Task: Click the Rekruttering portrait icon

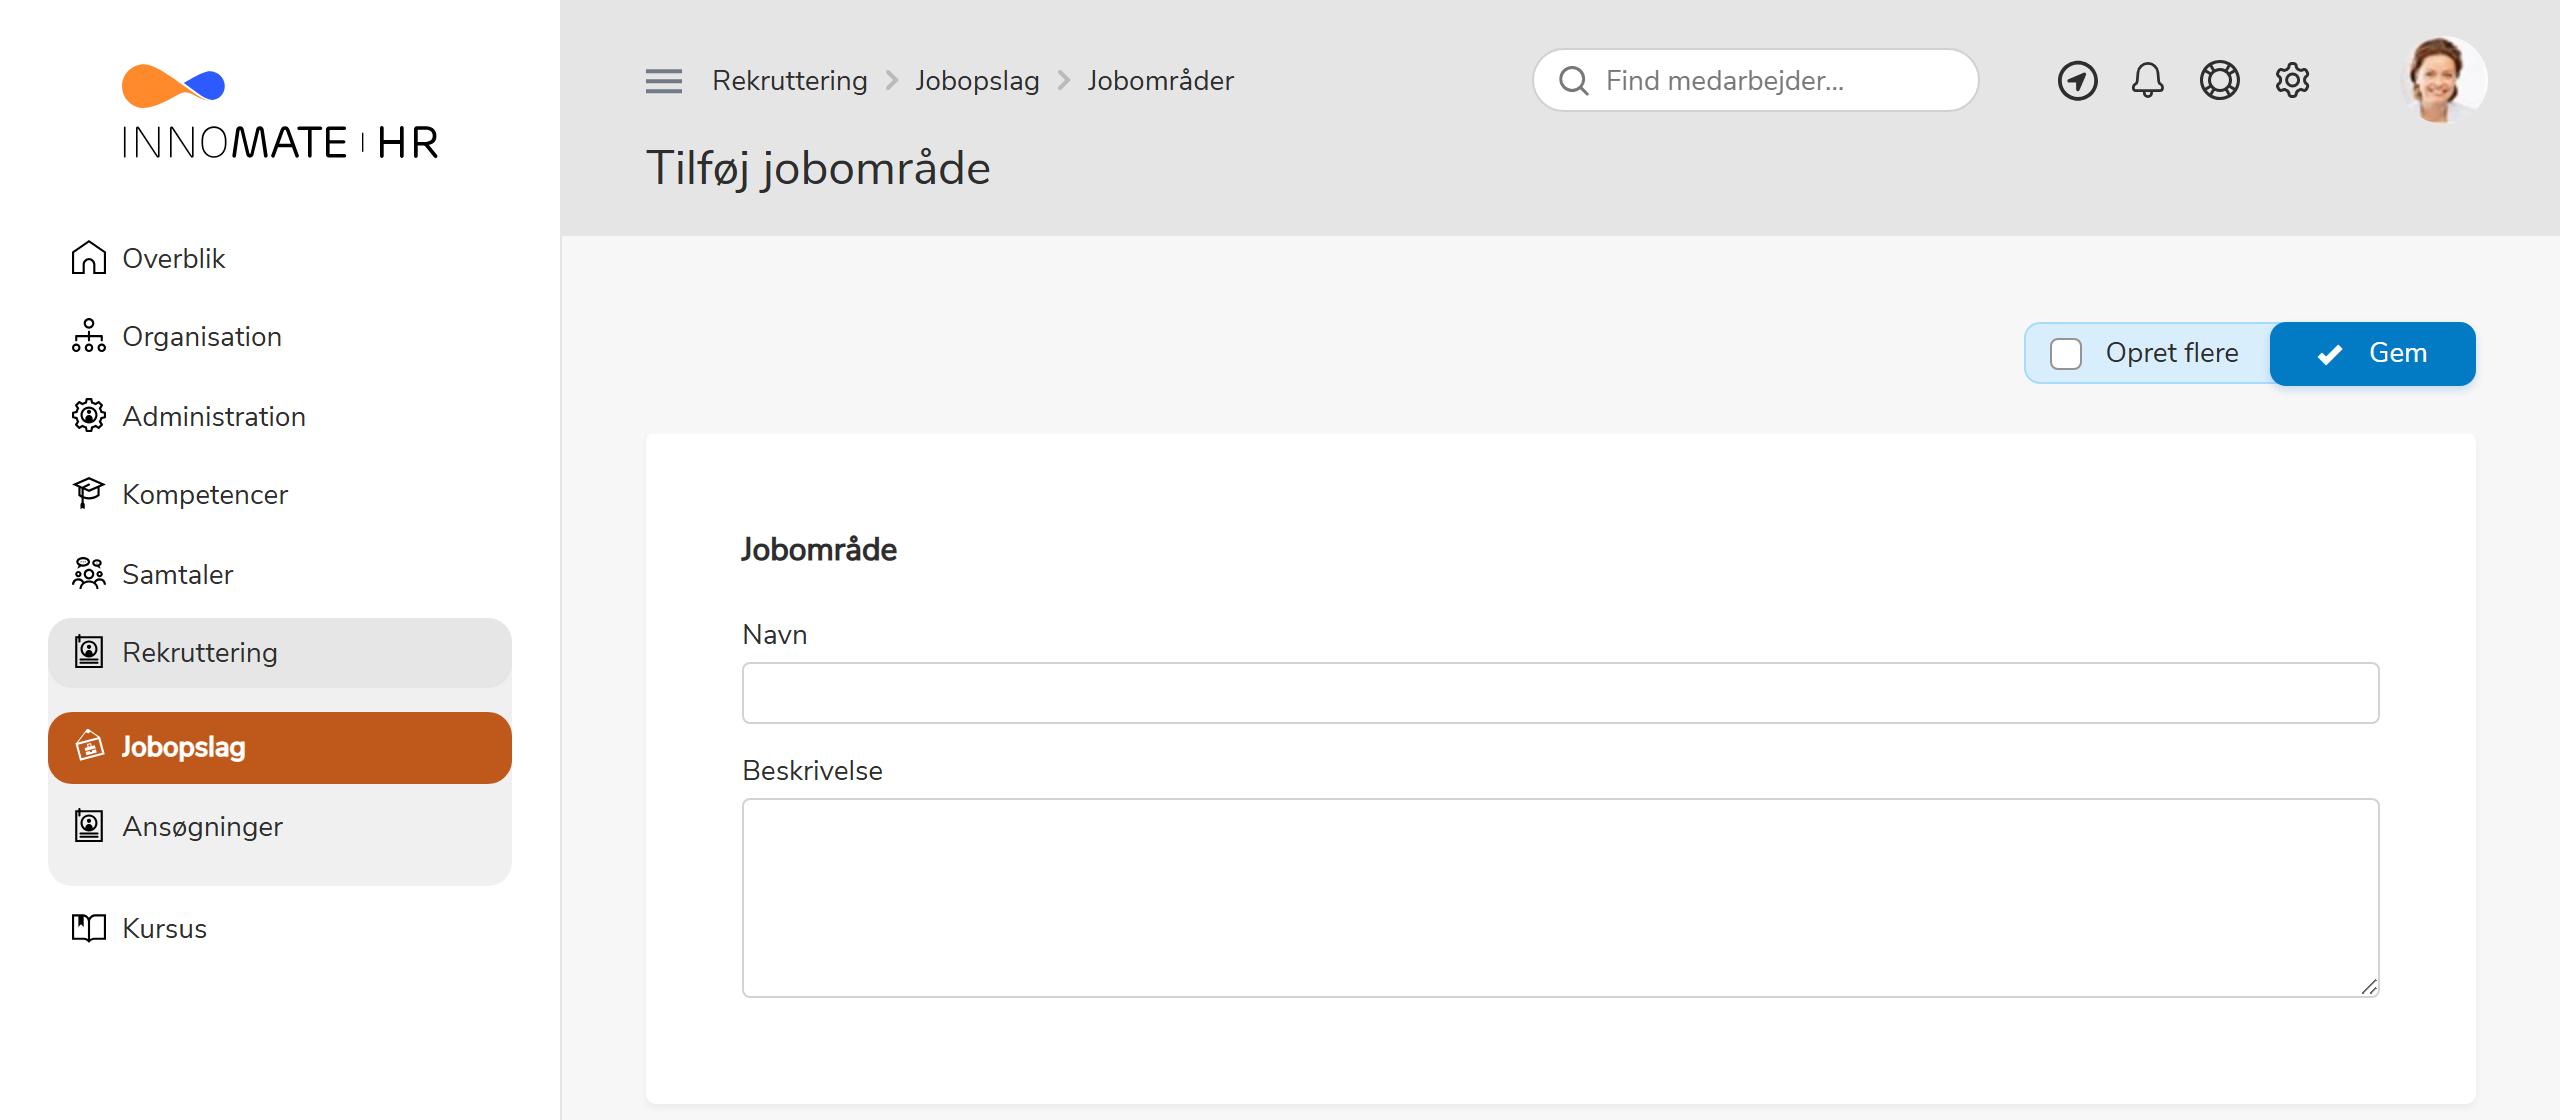Action: (89, 652)
